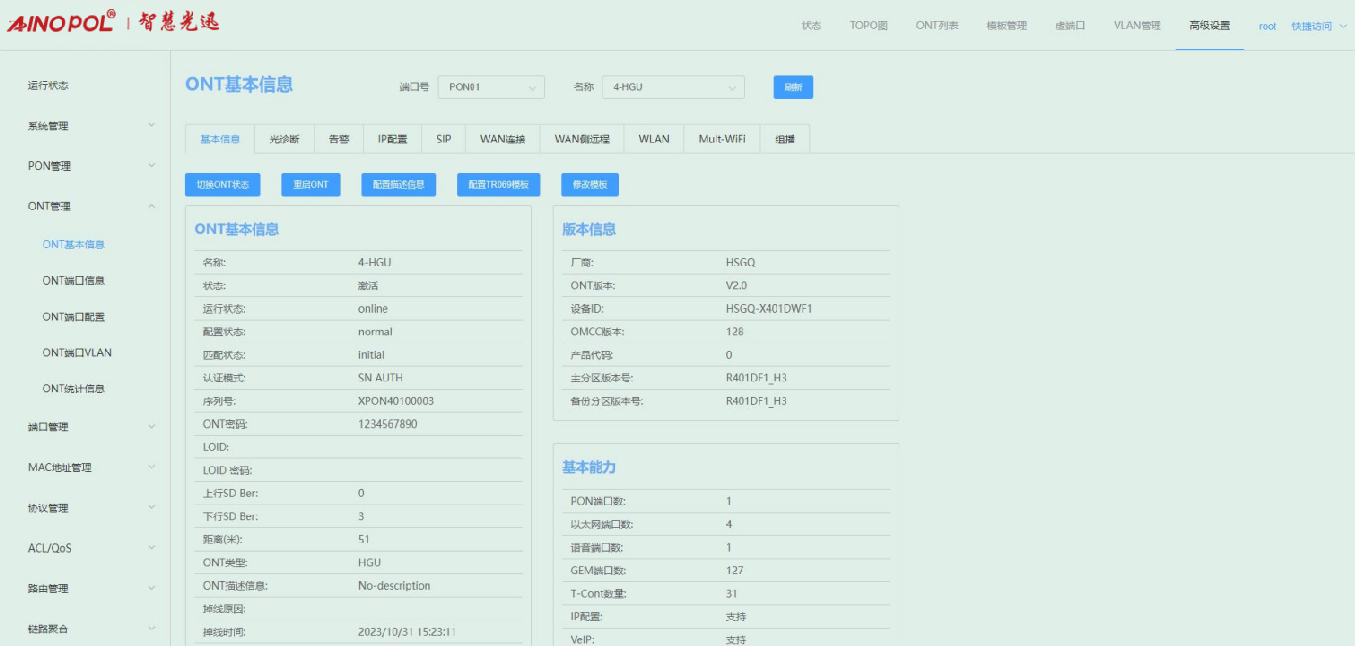
Task: Switch to the WAN连接 tab
Action: click(x=502, y=139)
